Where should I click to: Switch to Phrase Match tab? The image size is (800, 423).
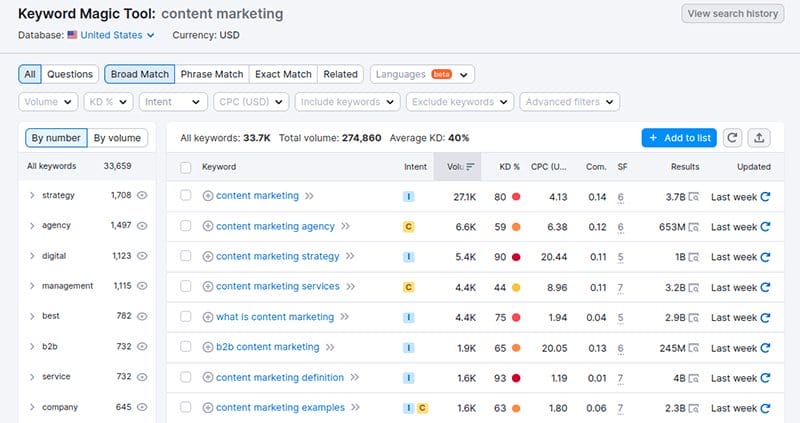[x=212, y=74]
